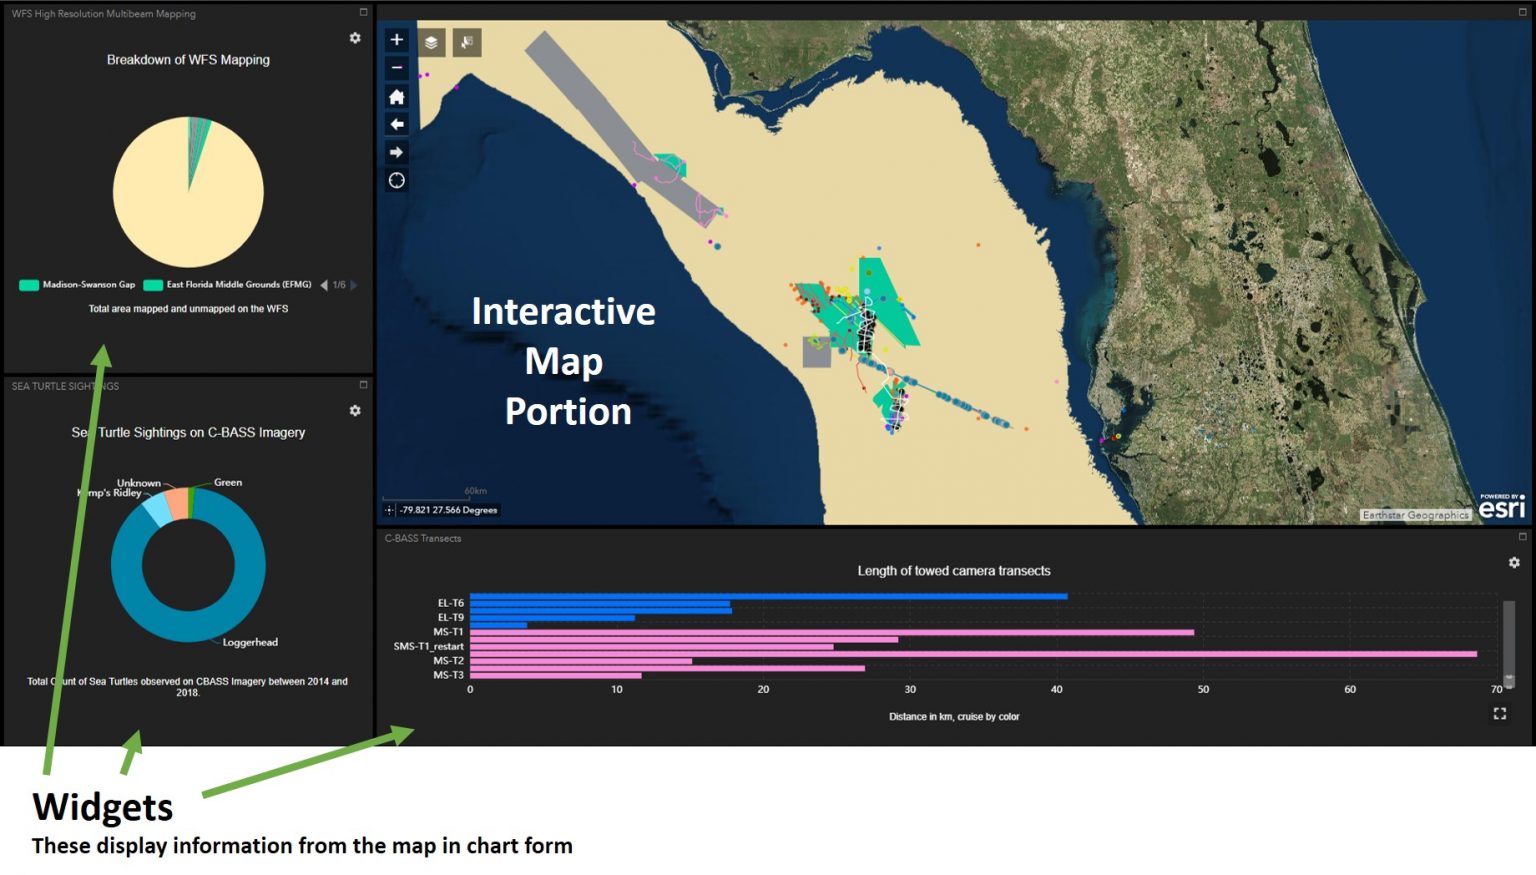
Task: Toggle East Florida Middle Grounds legend entry
Action: click(x=228, y=285)
